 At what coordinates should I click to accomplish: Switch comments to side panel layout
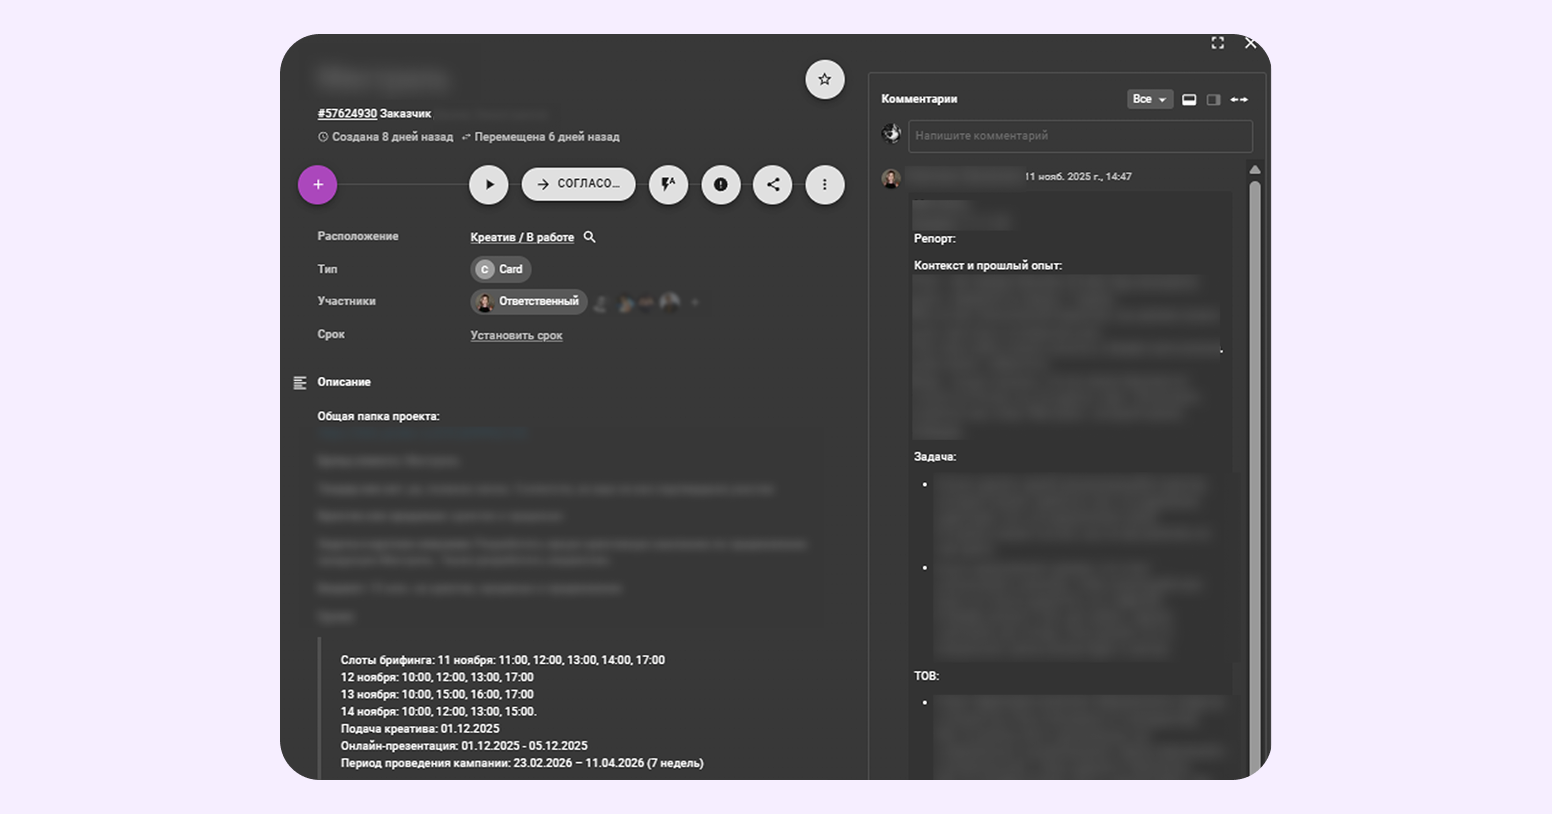pos(1213,100)
